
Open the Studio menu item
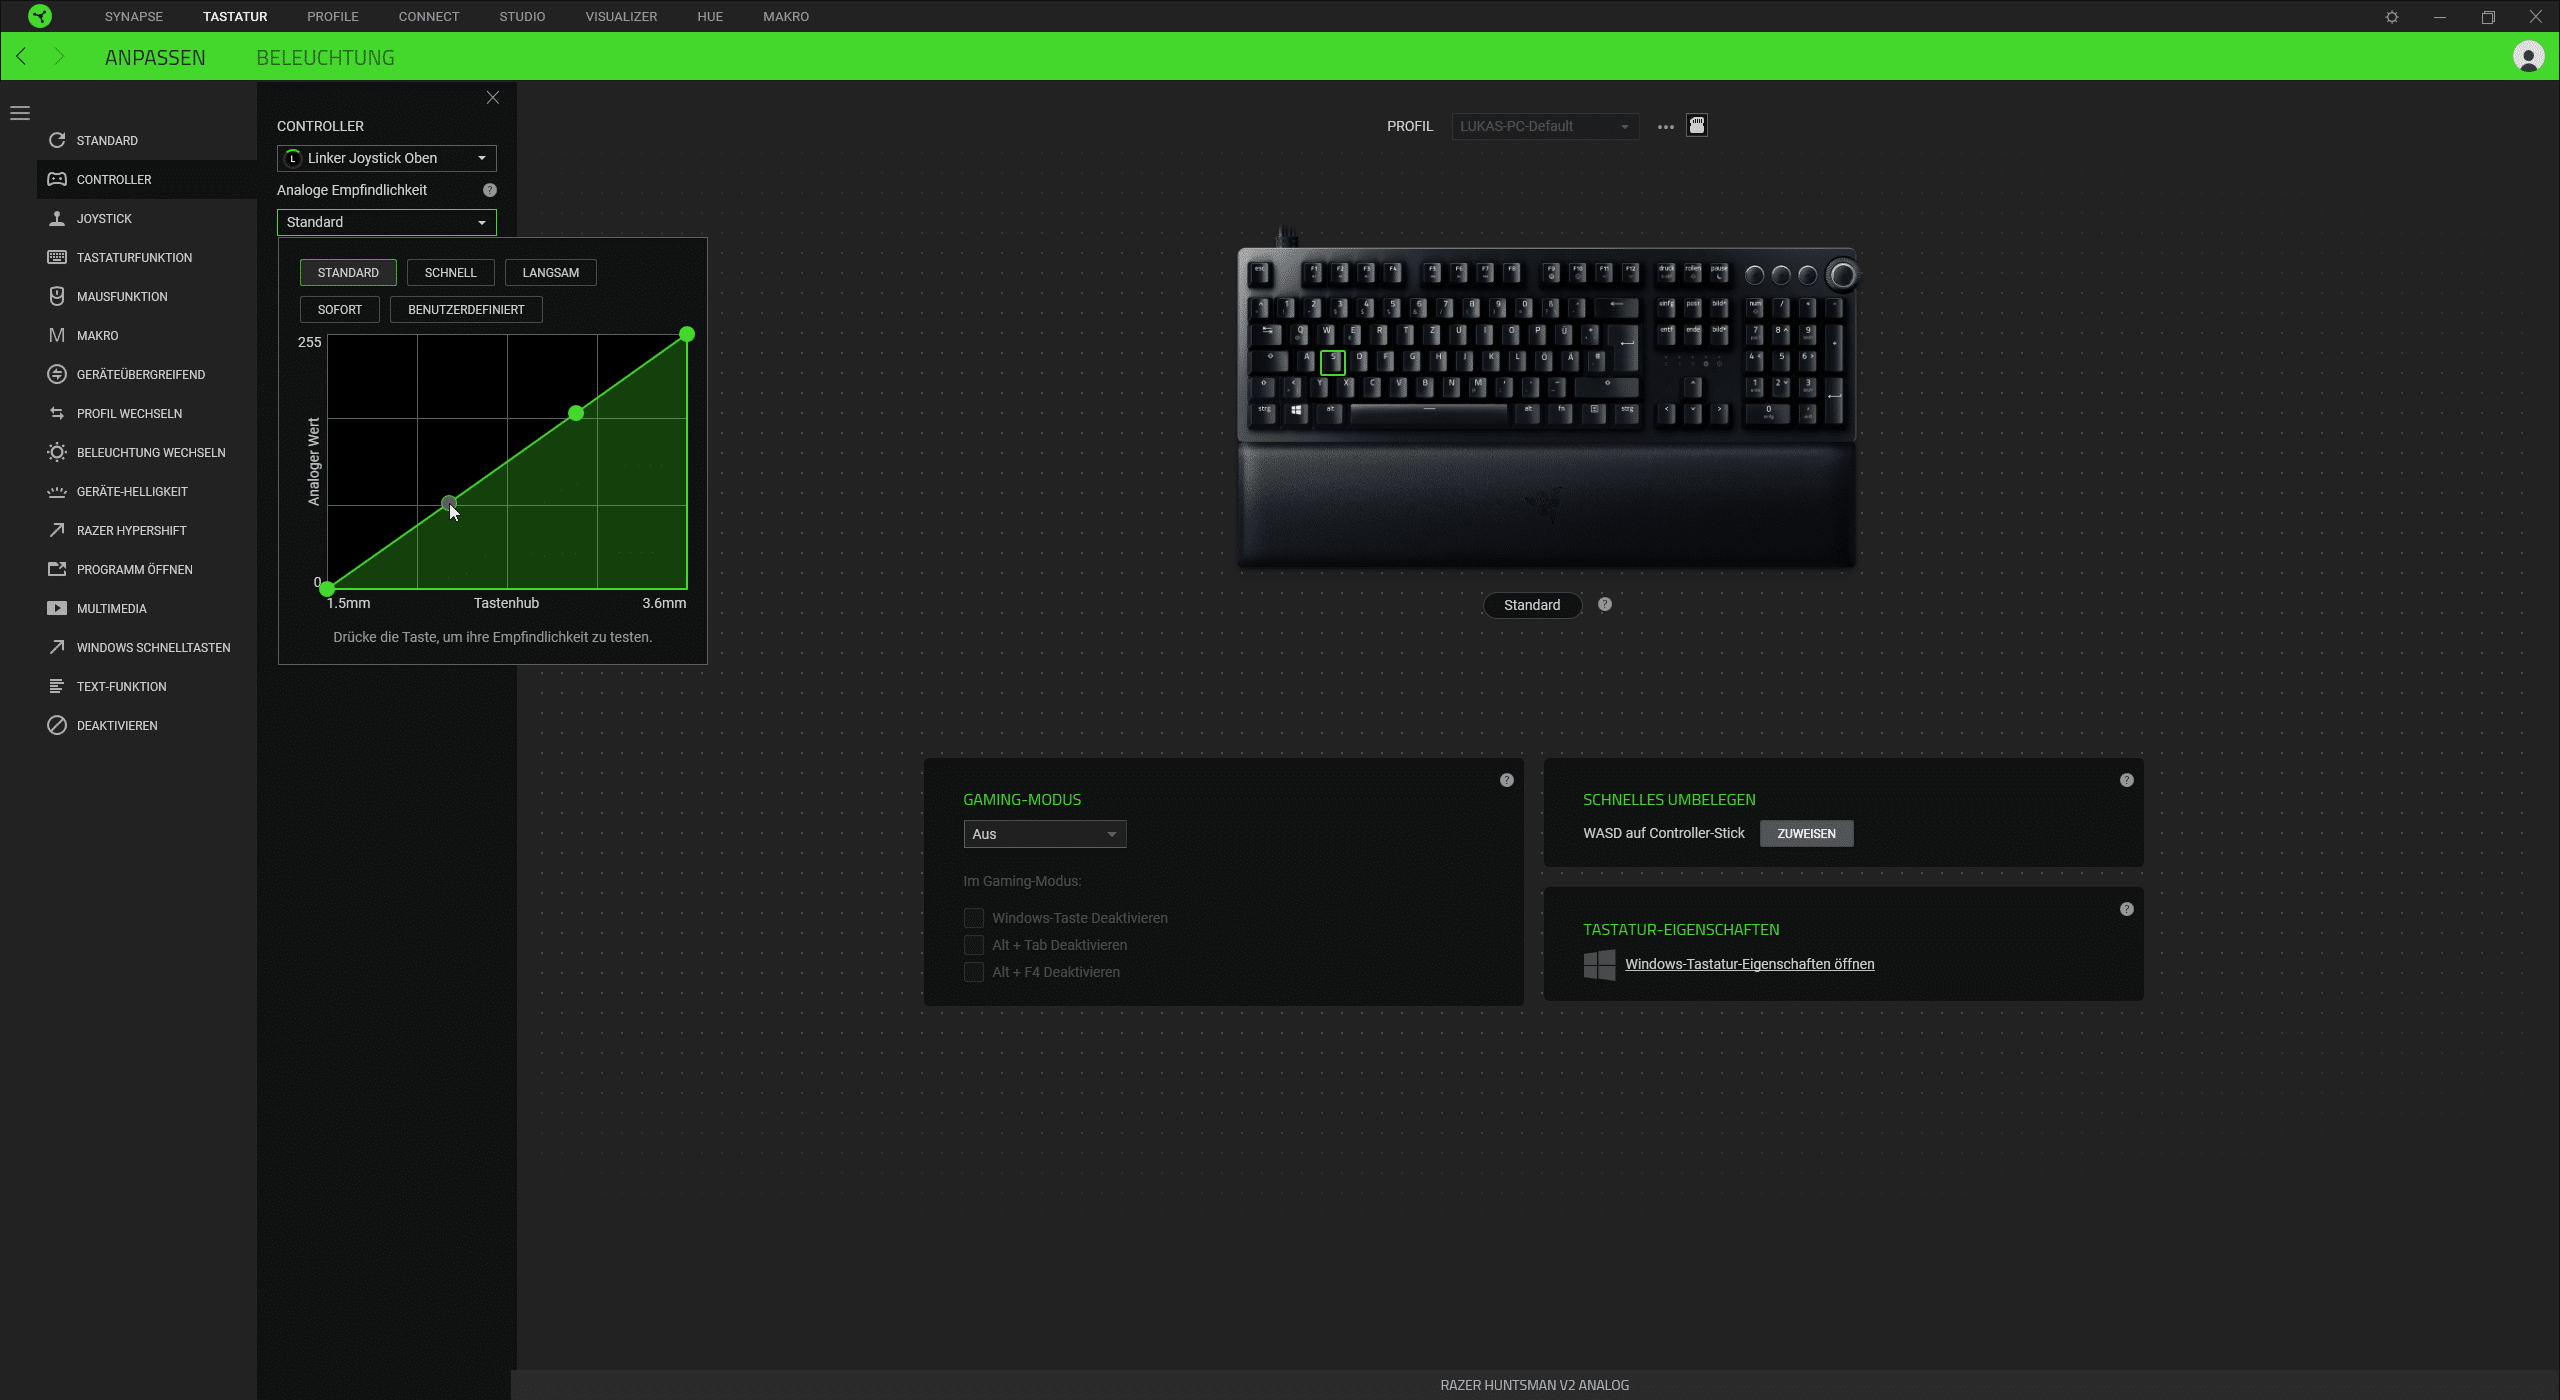522,17
